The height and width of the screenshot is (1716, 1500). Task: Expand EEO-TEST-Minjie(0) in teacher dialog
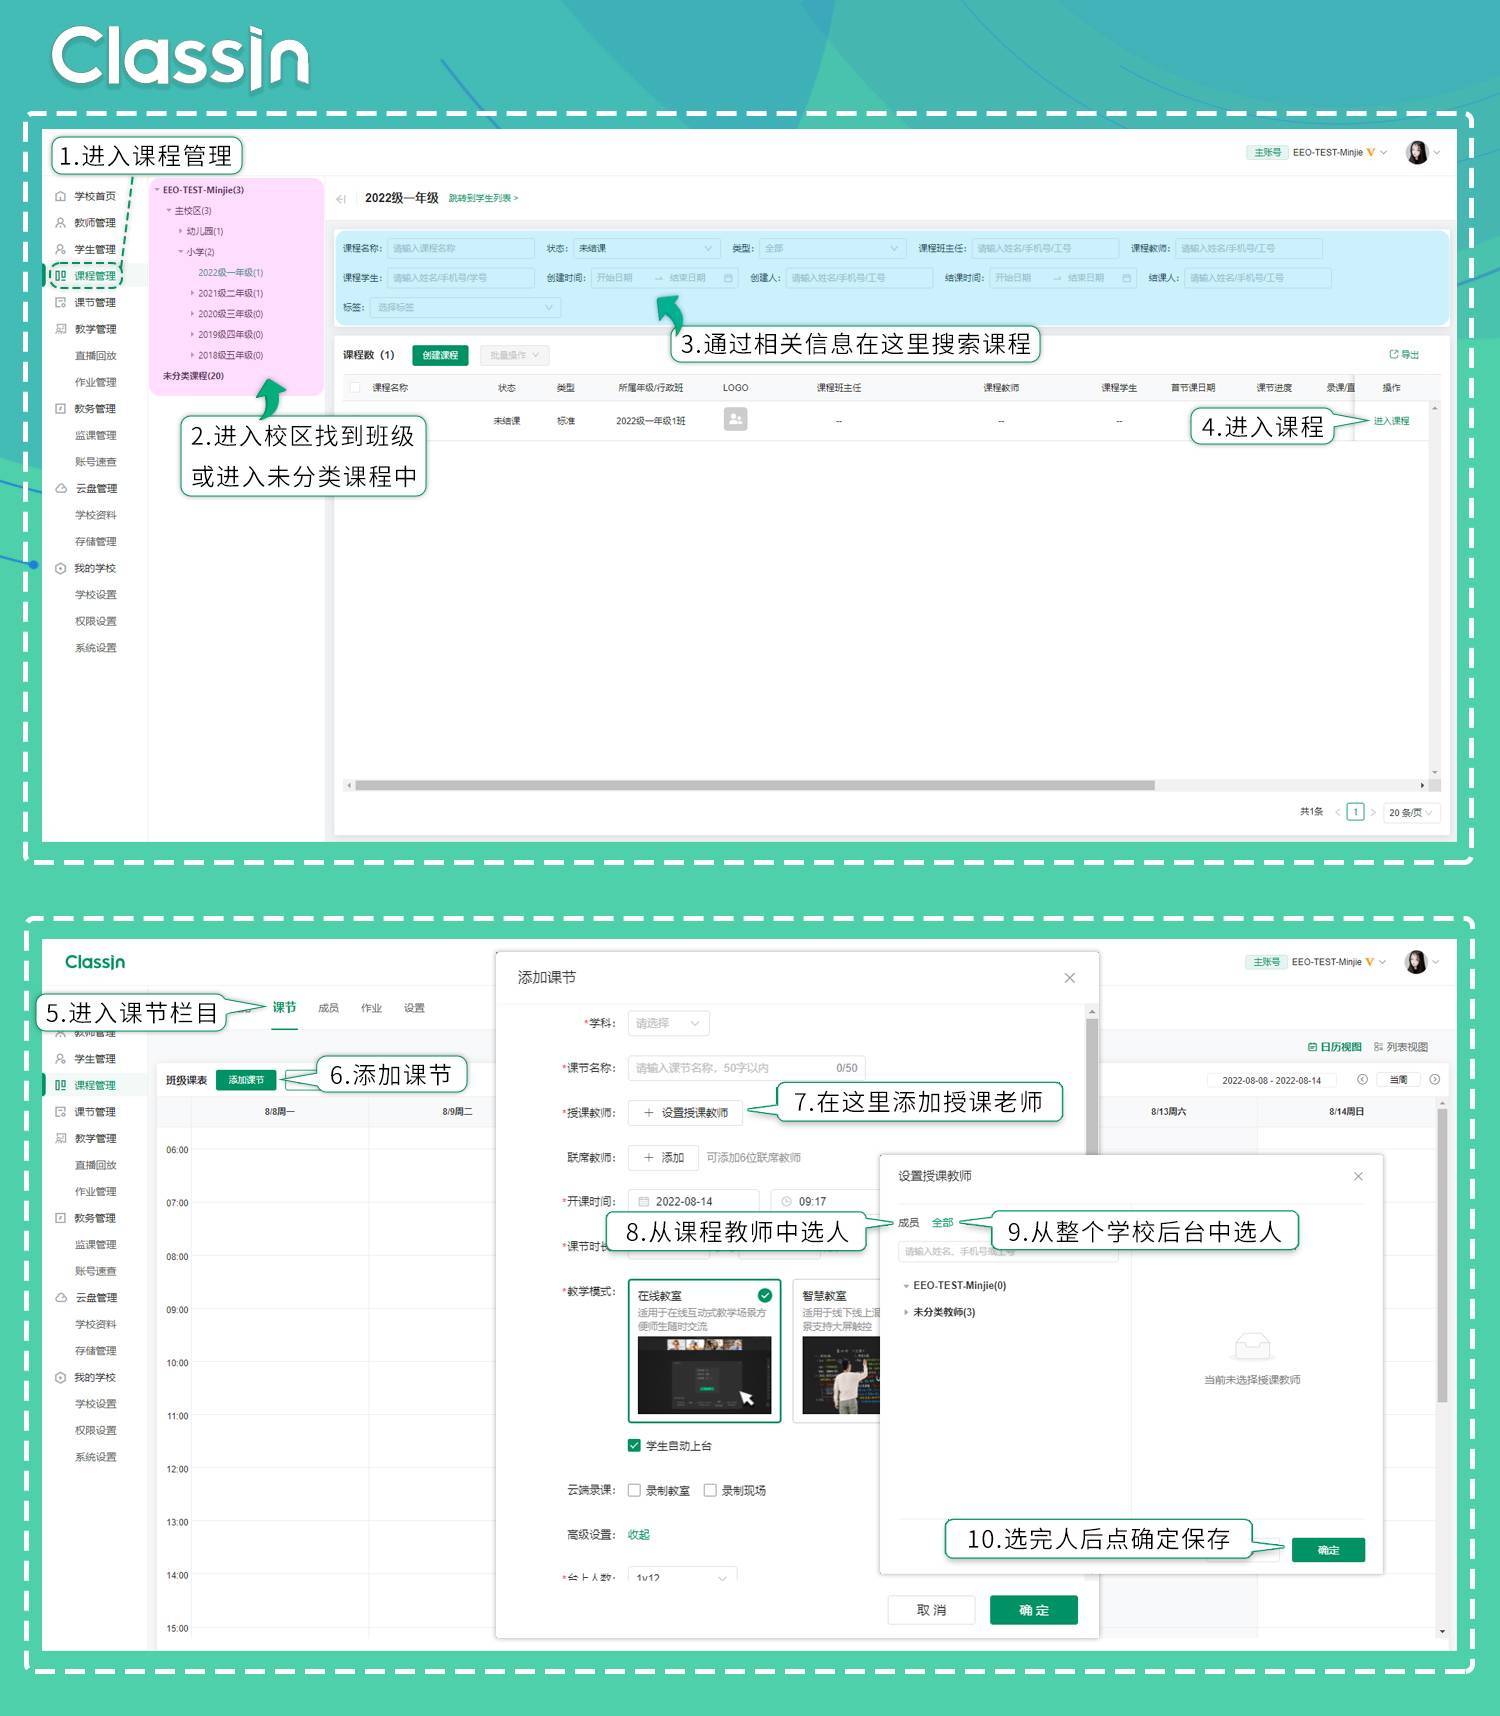906,1286
